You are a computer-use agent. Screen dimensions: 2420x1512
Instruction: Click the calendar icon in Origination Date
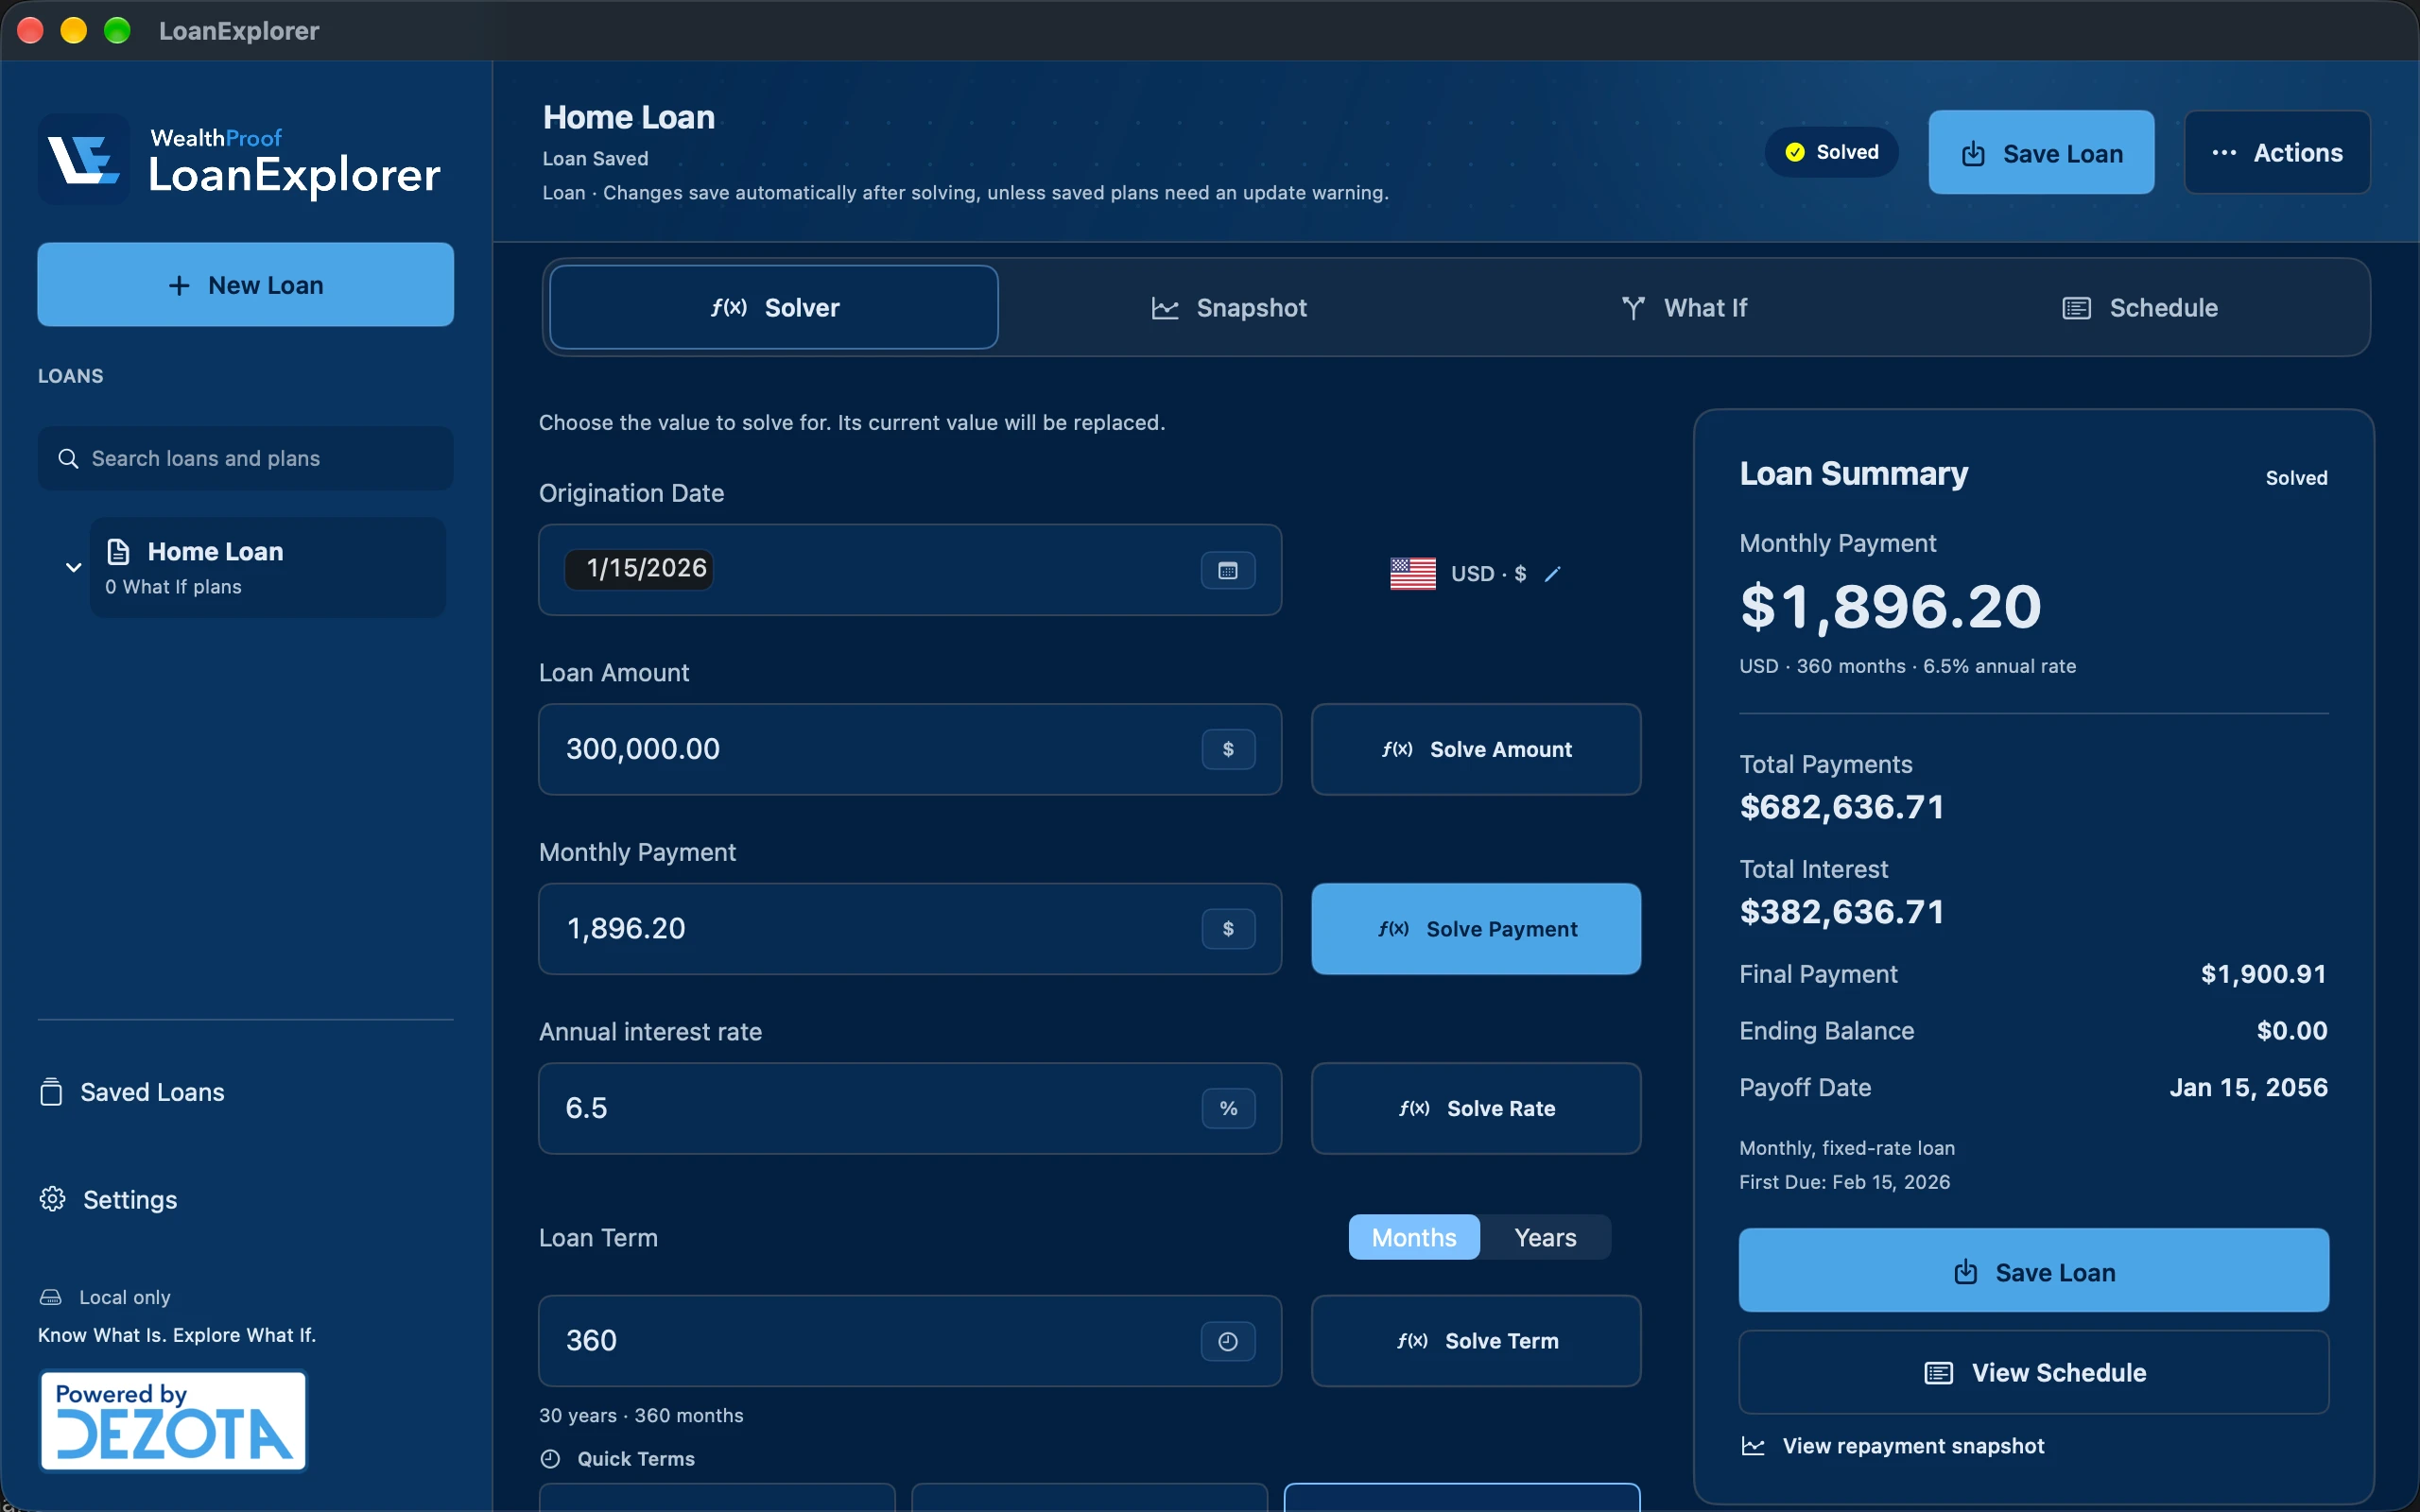click(x=1228, y=570)
